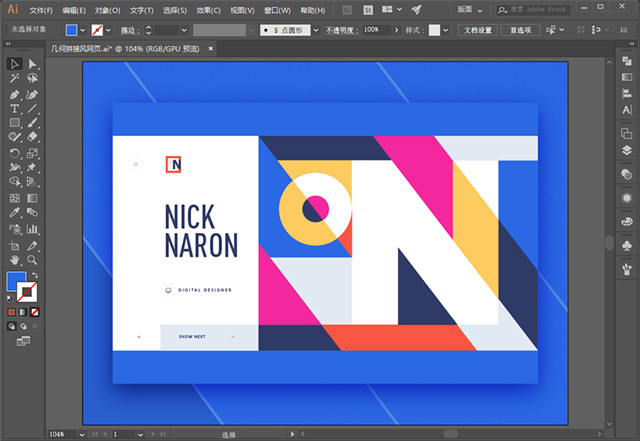The width and height of the screenshot is (640, 441).
Task: Switch to Gradient color mode button
Action: pos(25,312)
